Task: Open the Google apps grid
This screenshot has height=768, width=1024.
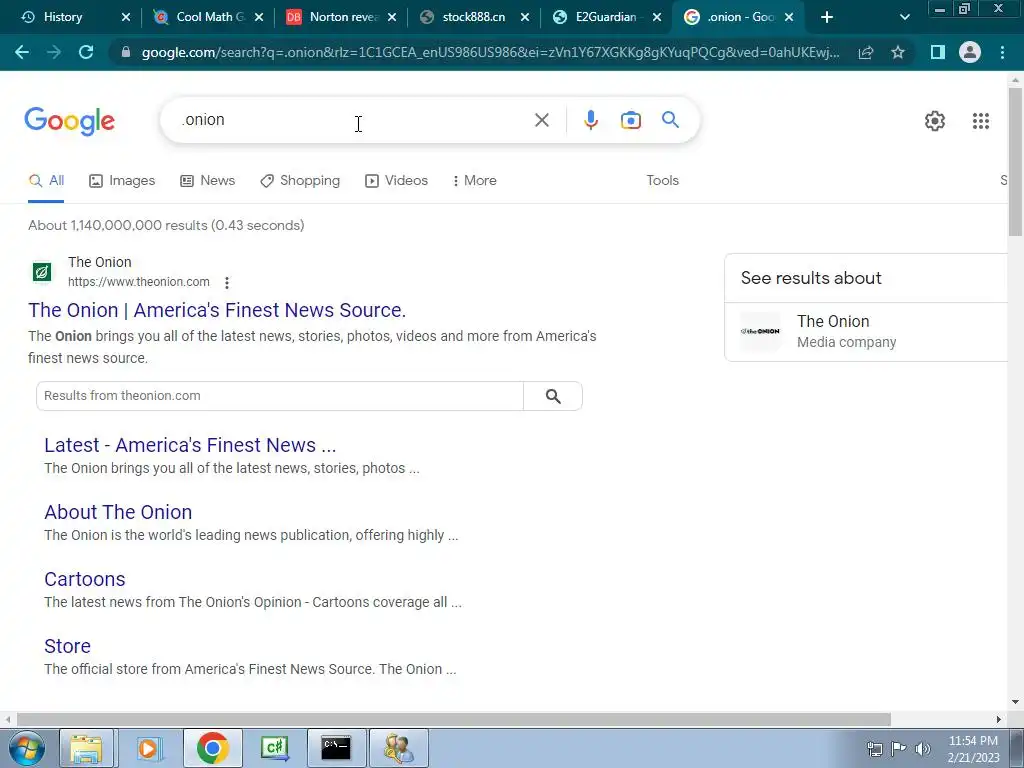Action: point(980,121)
